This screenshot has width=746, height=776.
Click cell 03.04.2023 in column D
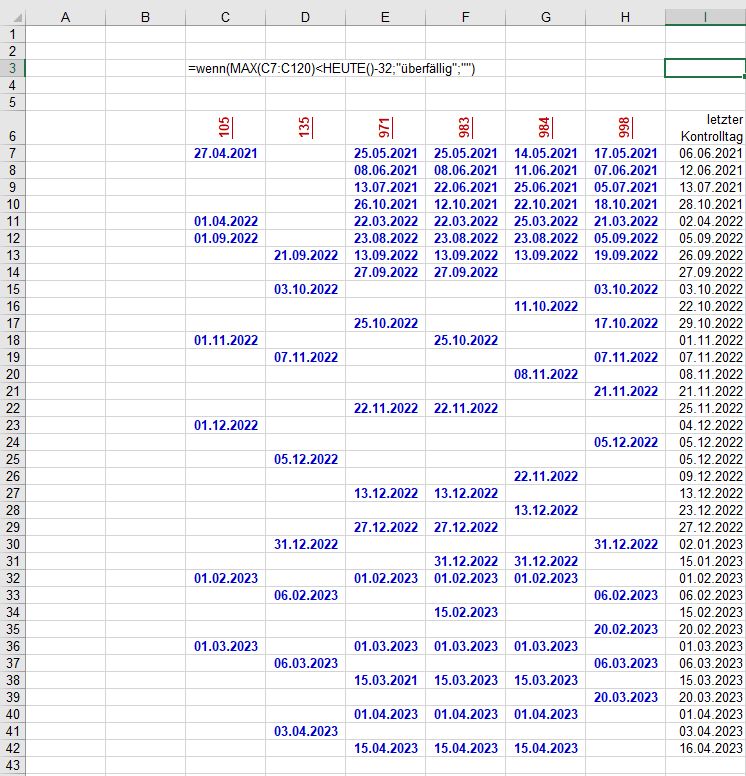click(305, 731)
